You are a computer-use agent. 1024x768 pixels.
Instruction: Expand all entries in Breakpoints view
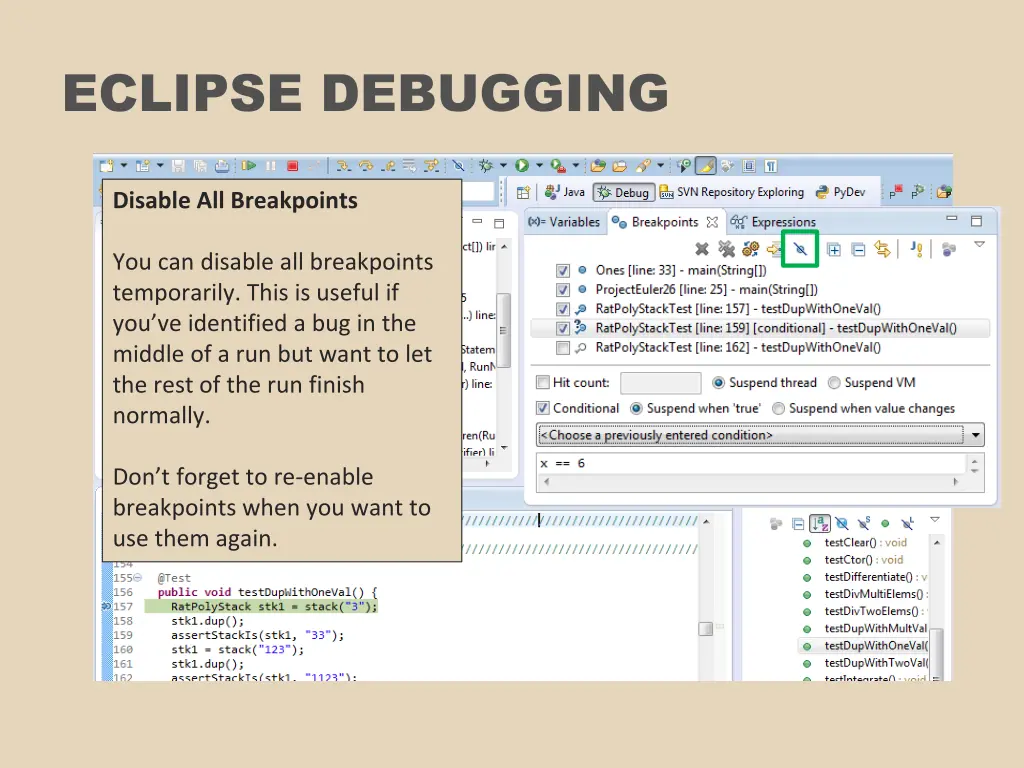point(834,246)
